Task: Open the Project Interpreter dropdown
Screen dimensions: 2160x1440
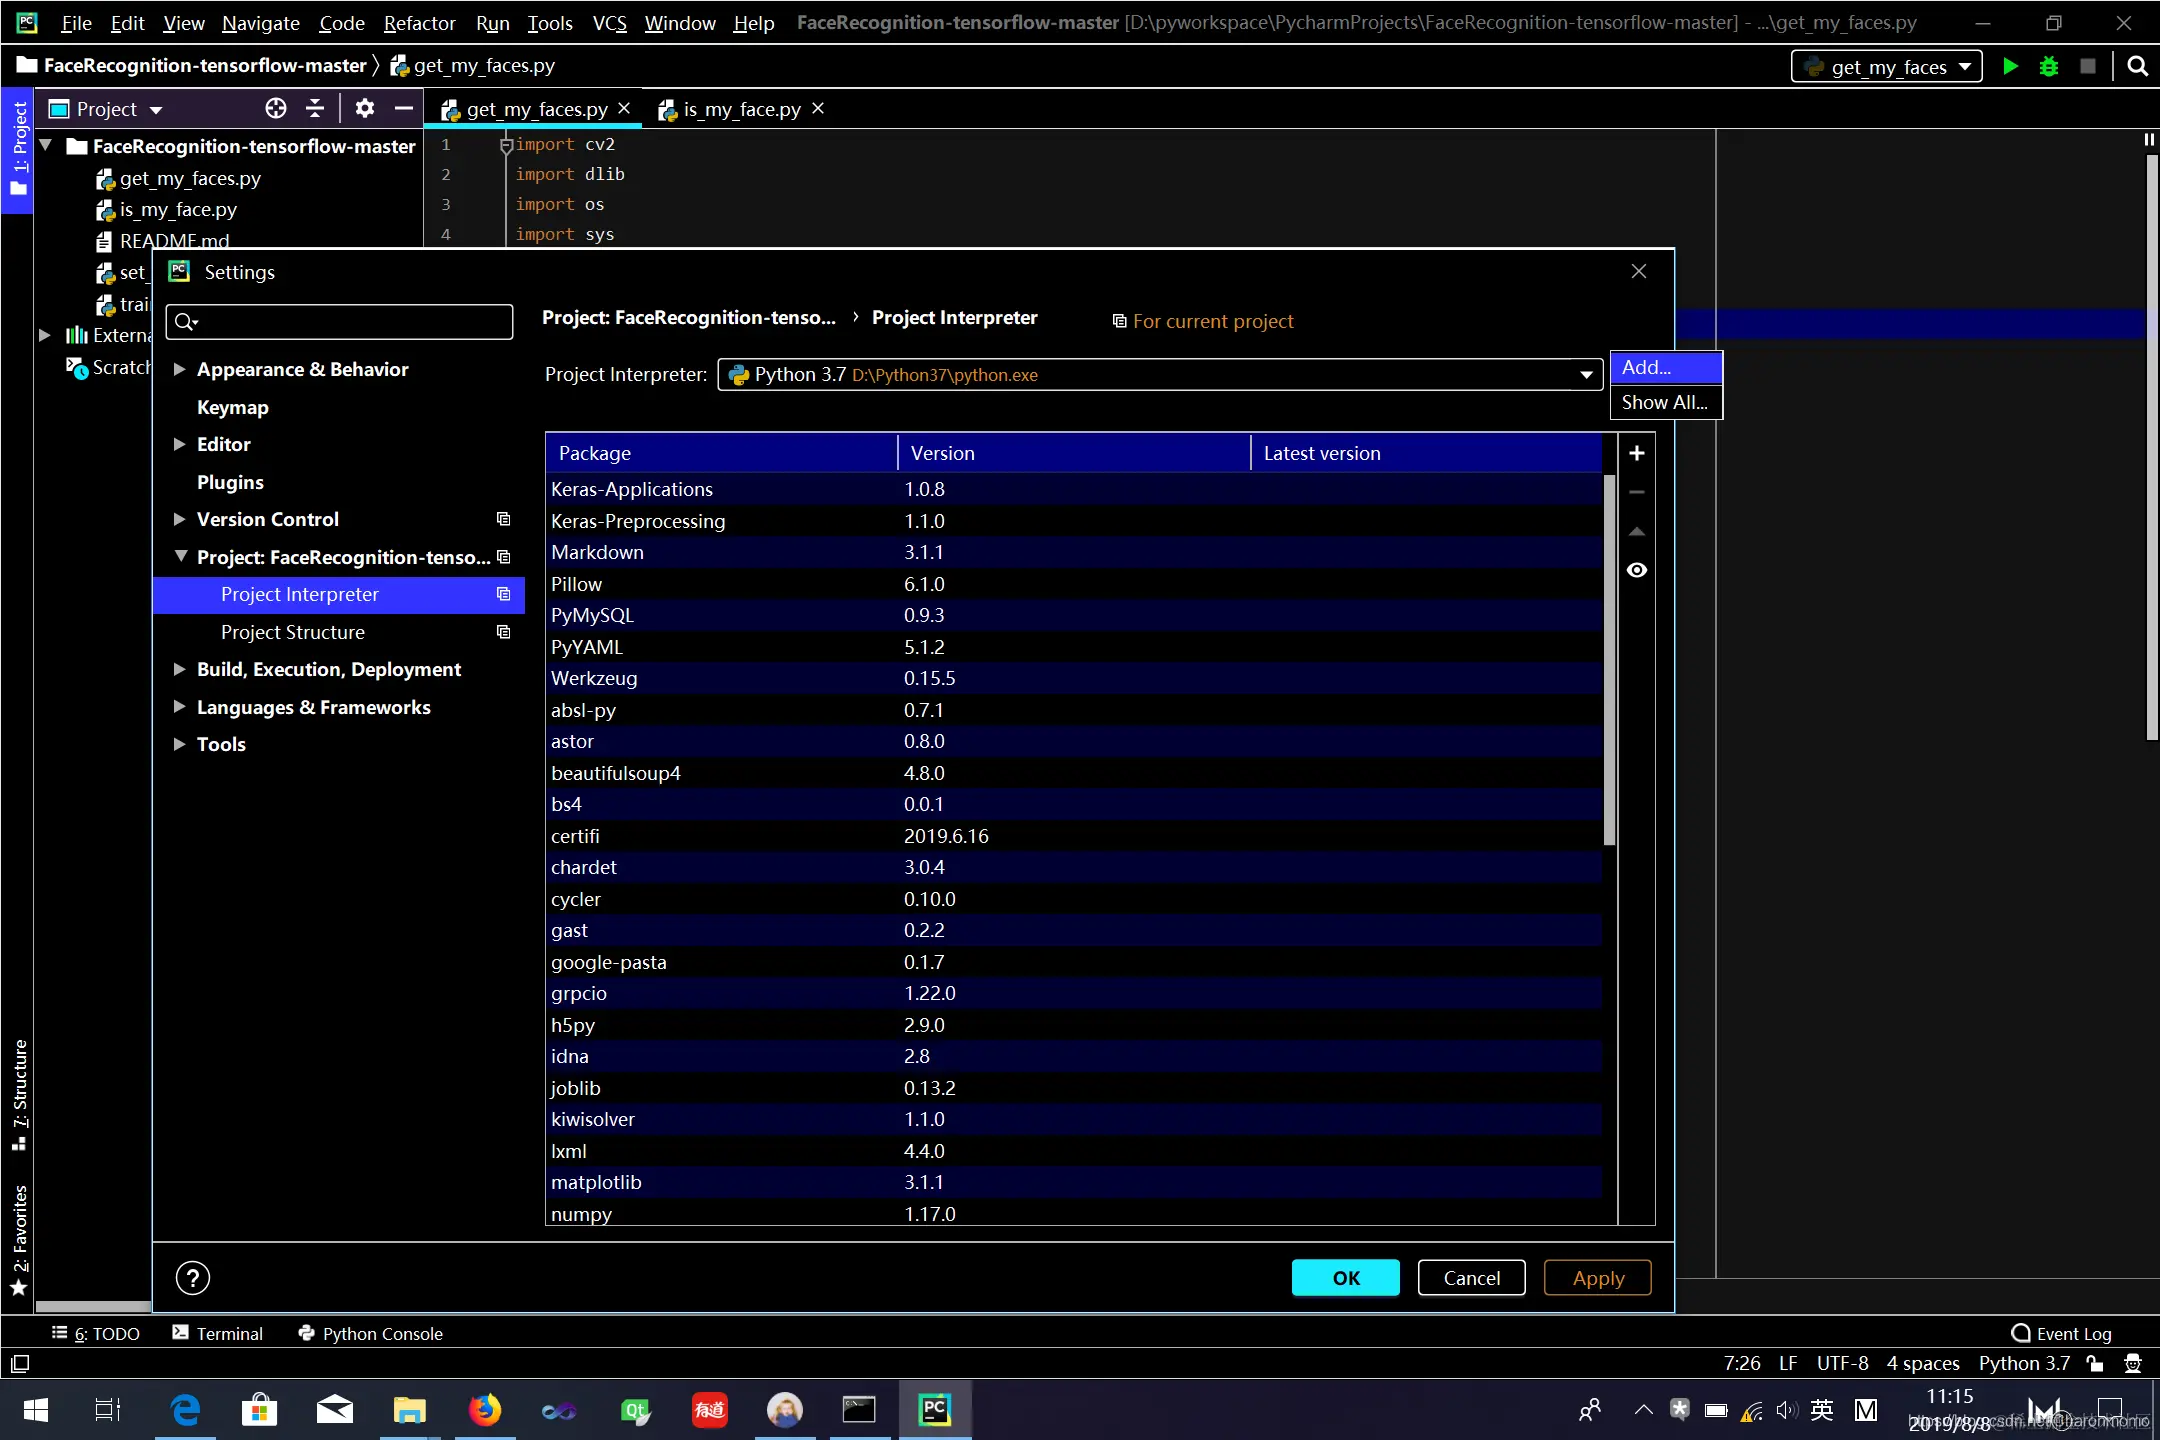Action: (1586, 375)
